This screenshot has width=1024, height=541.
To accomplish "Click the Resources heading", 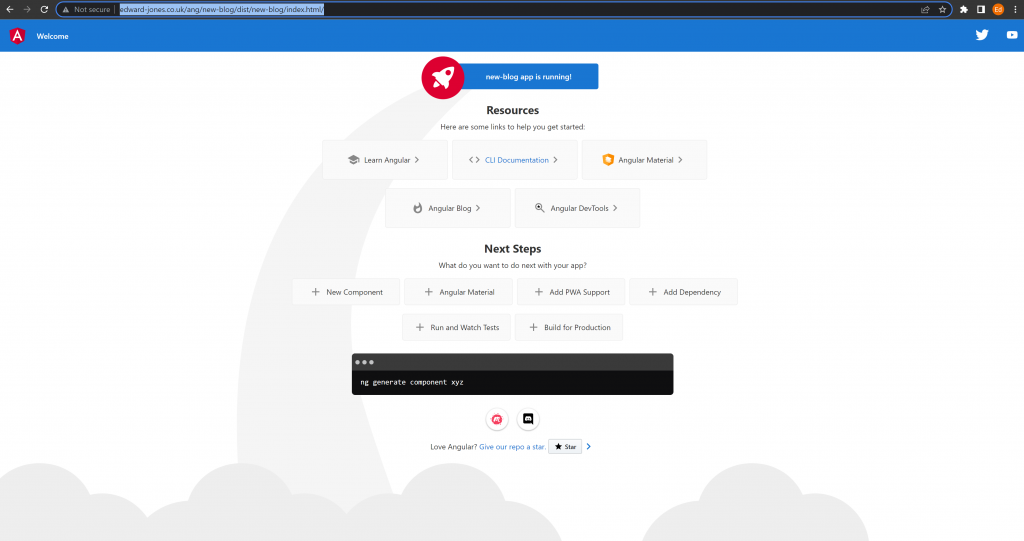I will [x=513, y=110].
